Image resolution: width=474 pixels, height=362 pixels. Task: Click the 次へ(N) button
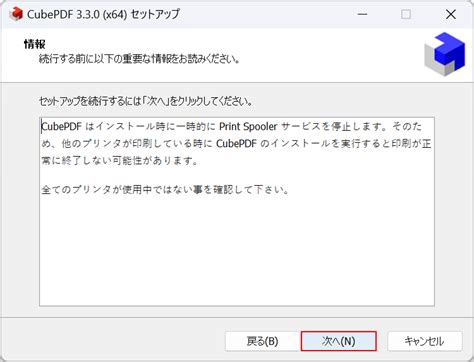[x=339, y=341]
